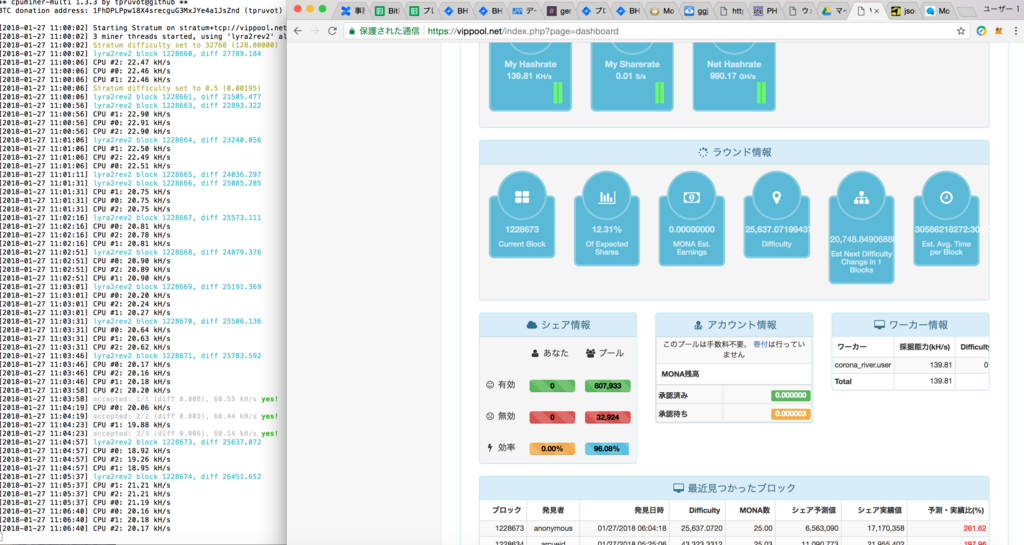The width and height of the screenshot is (1024, 545).
Task: Open the green circular extension icon
Action: click(981, 31)
